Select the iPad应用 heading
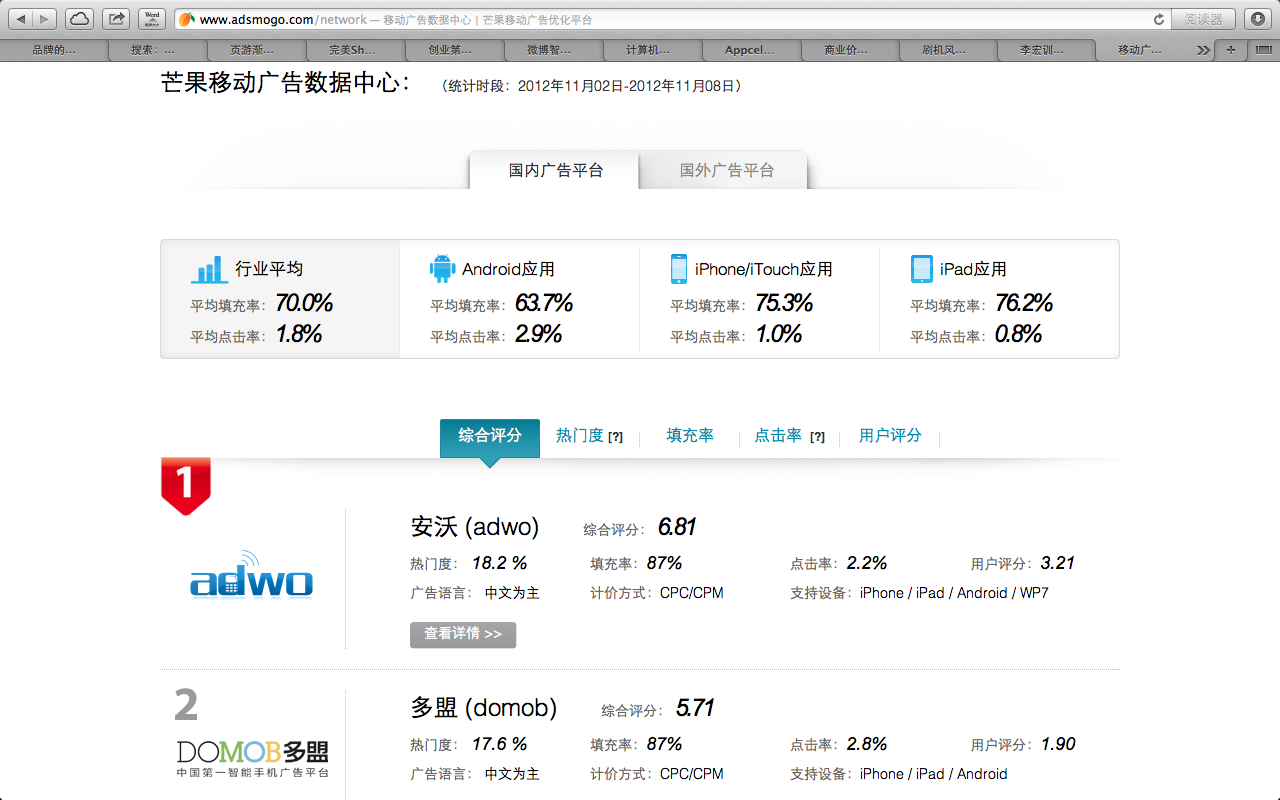The width and height of the screenshot is (1280, 800). (973, 269)
